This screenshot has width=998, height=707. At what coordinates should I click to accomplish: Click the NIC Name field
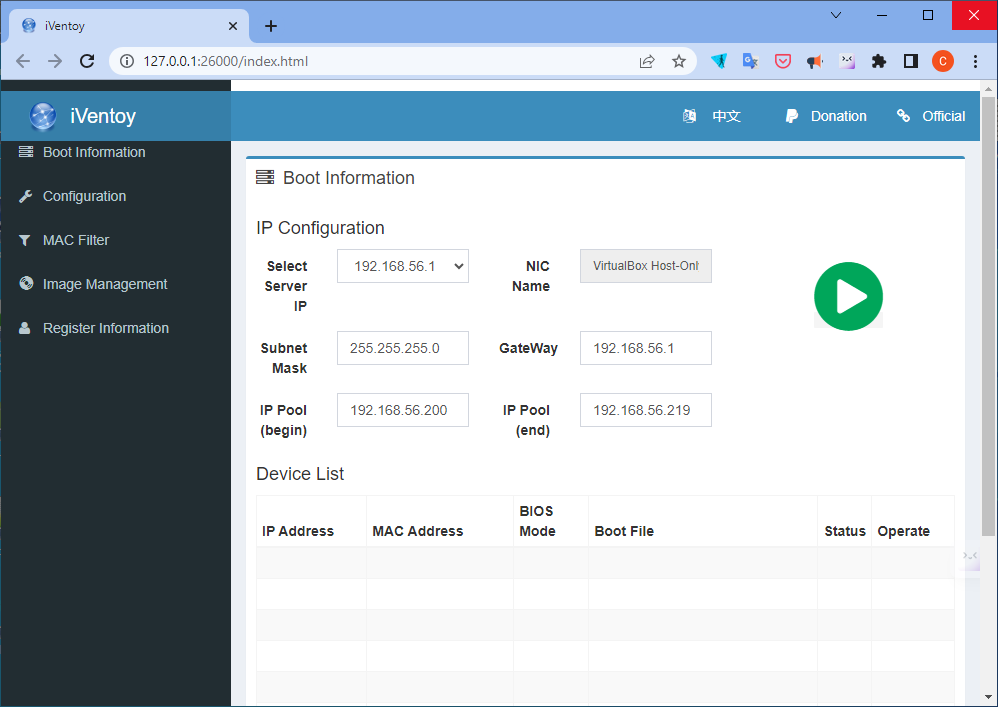coord(645,266)
